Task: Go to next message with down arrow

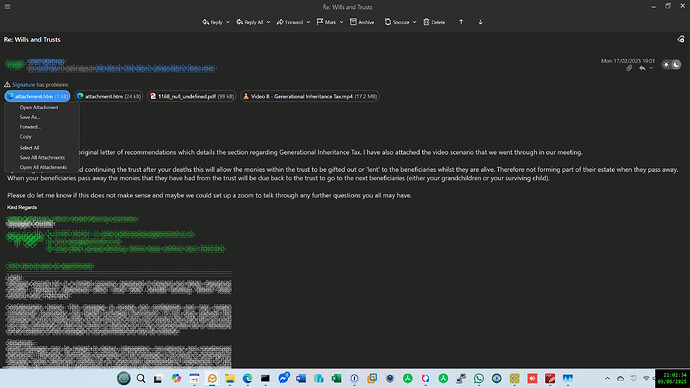Action: [480, 22]
